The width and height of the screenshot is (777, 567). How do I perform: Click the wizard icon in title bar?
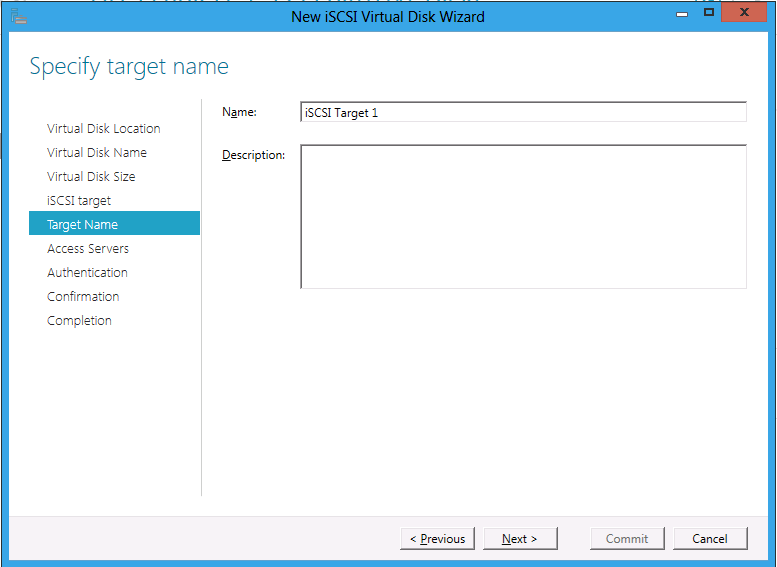[18, 16]
